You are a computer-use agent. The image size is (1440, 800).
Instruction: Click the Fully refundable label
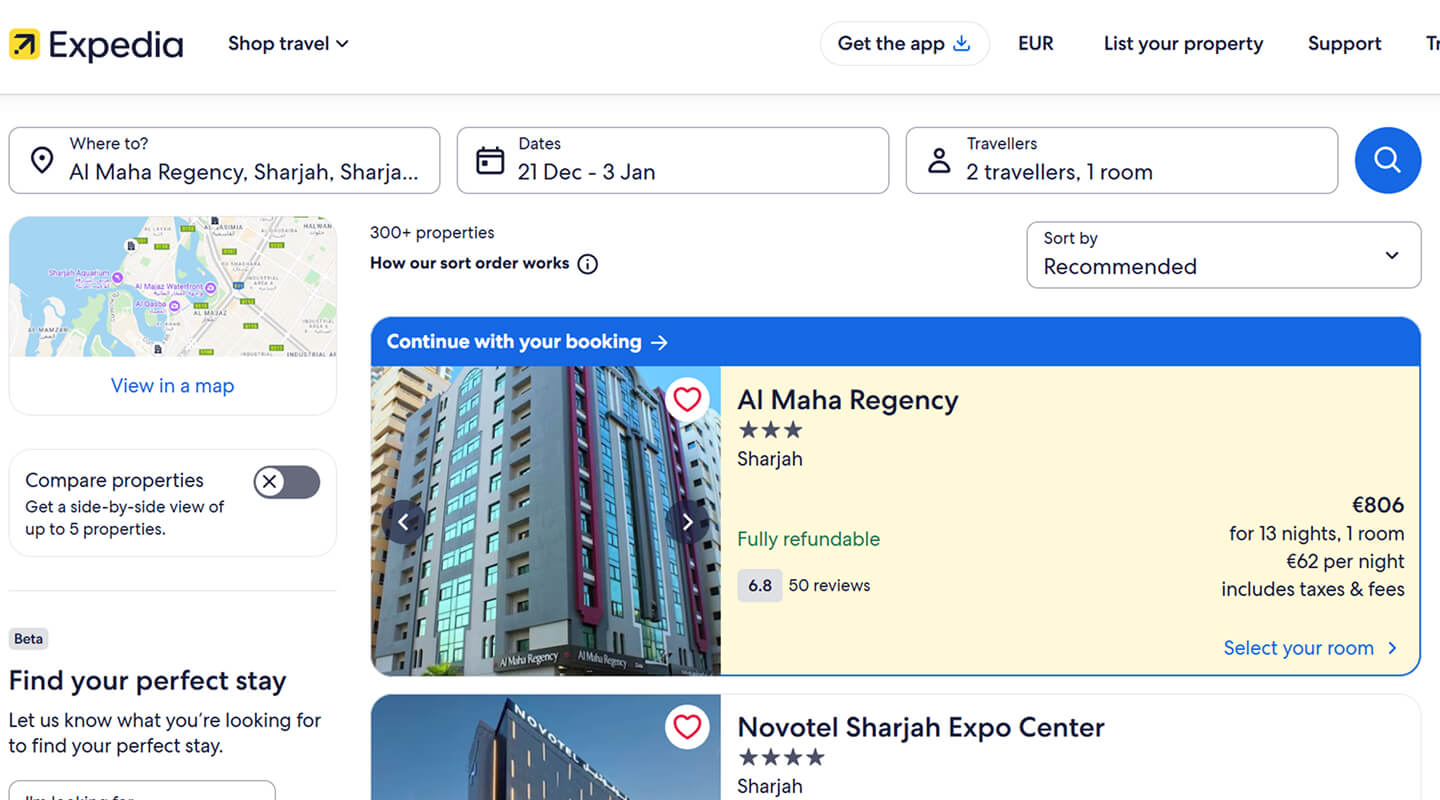[x=809, y=539]
